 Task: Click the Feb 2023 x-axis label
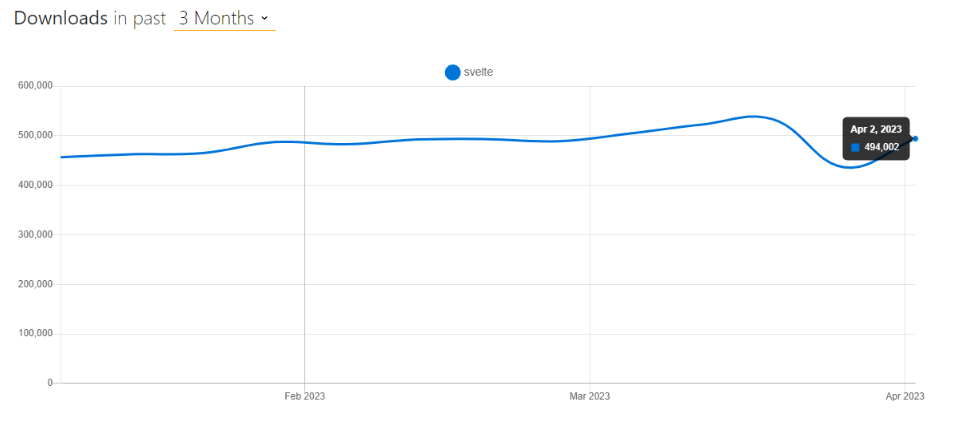click(x=304, y=397)
